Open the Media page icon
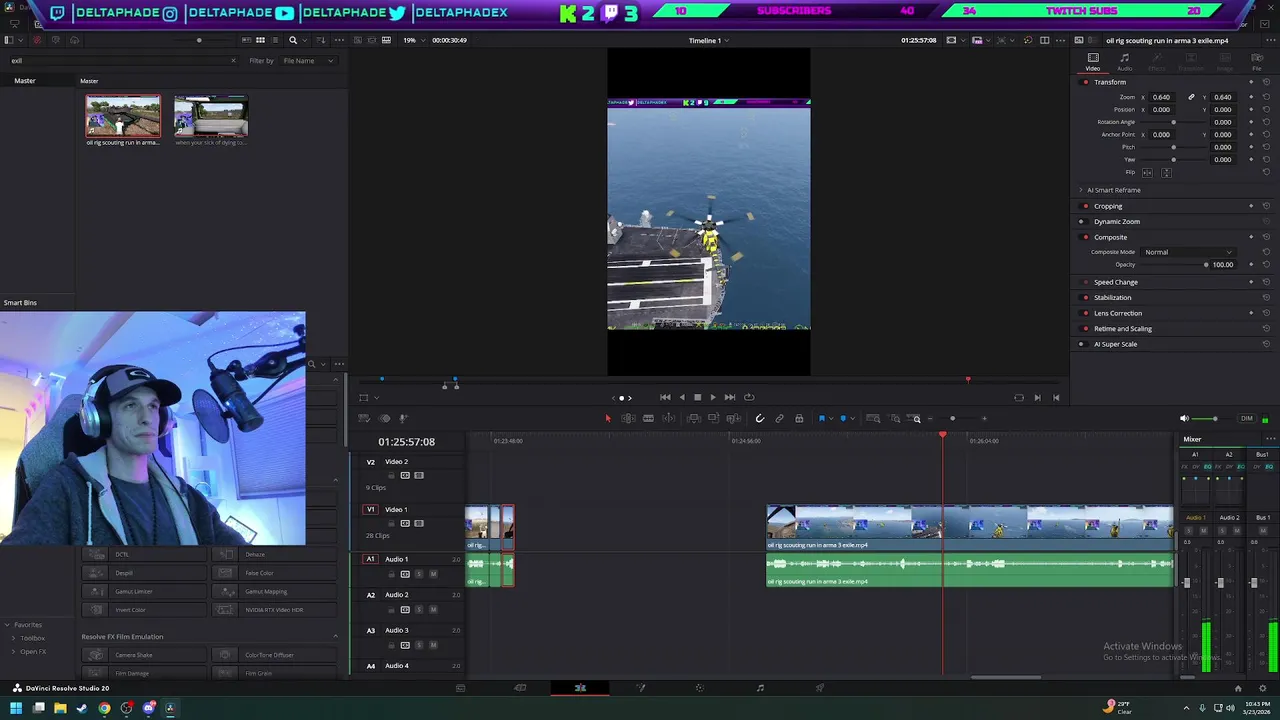 pyautogui.click(x=460, y=688)
